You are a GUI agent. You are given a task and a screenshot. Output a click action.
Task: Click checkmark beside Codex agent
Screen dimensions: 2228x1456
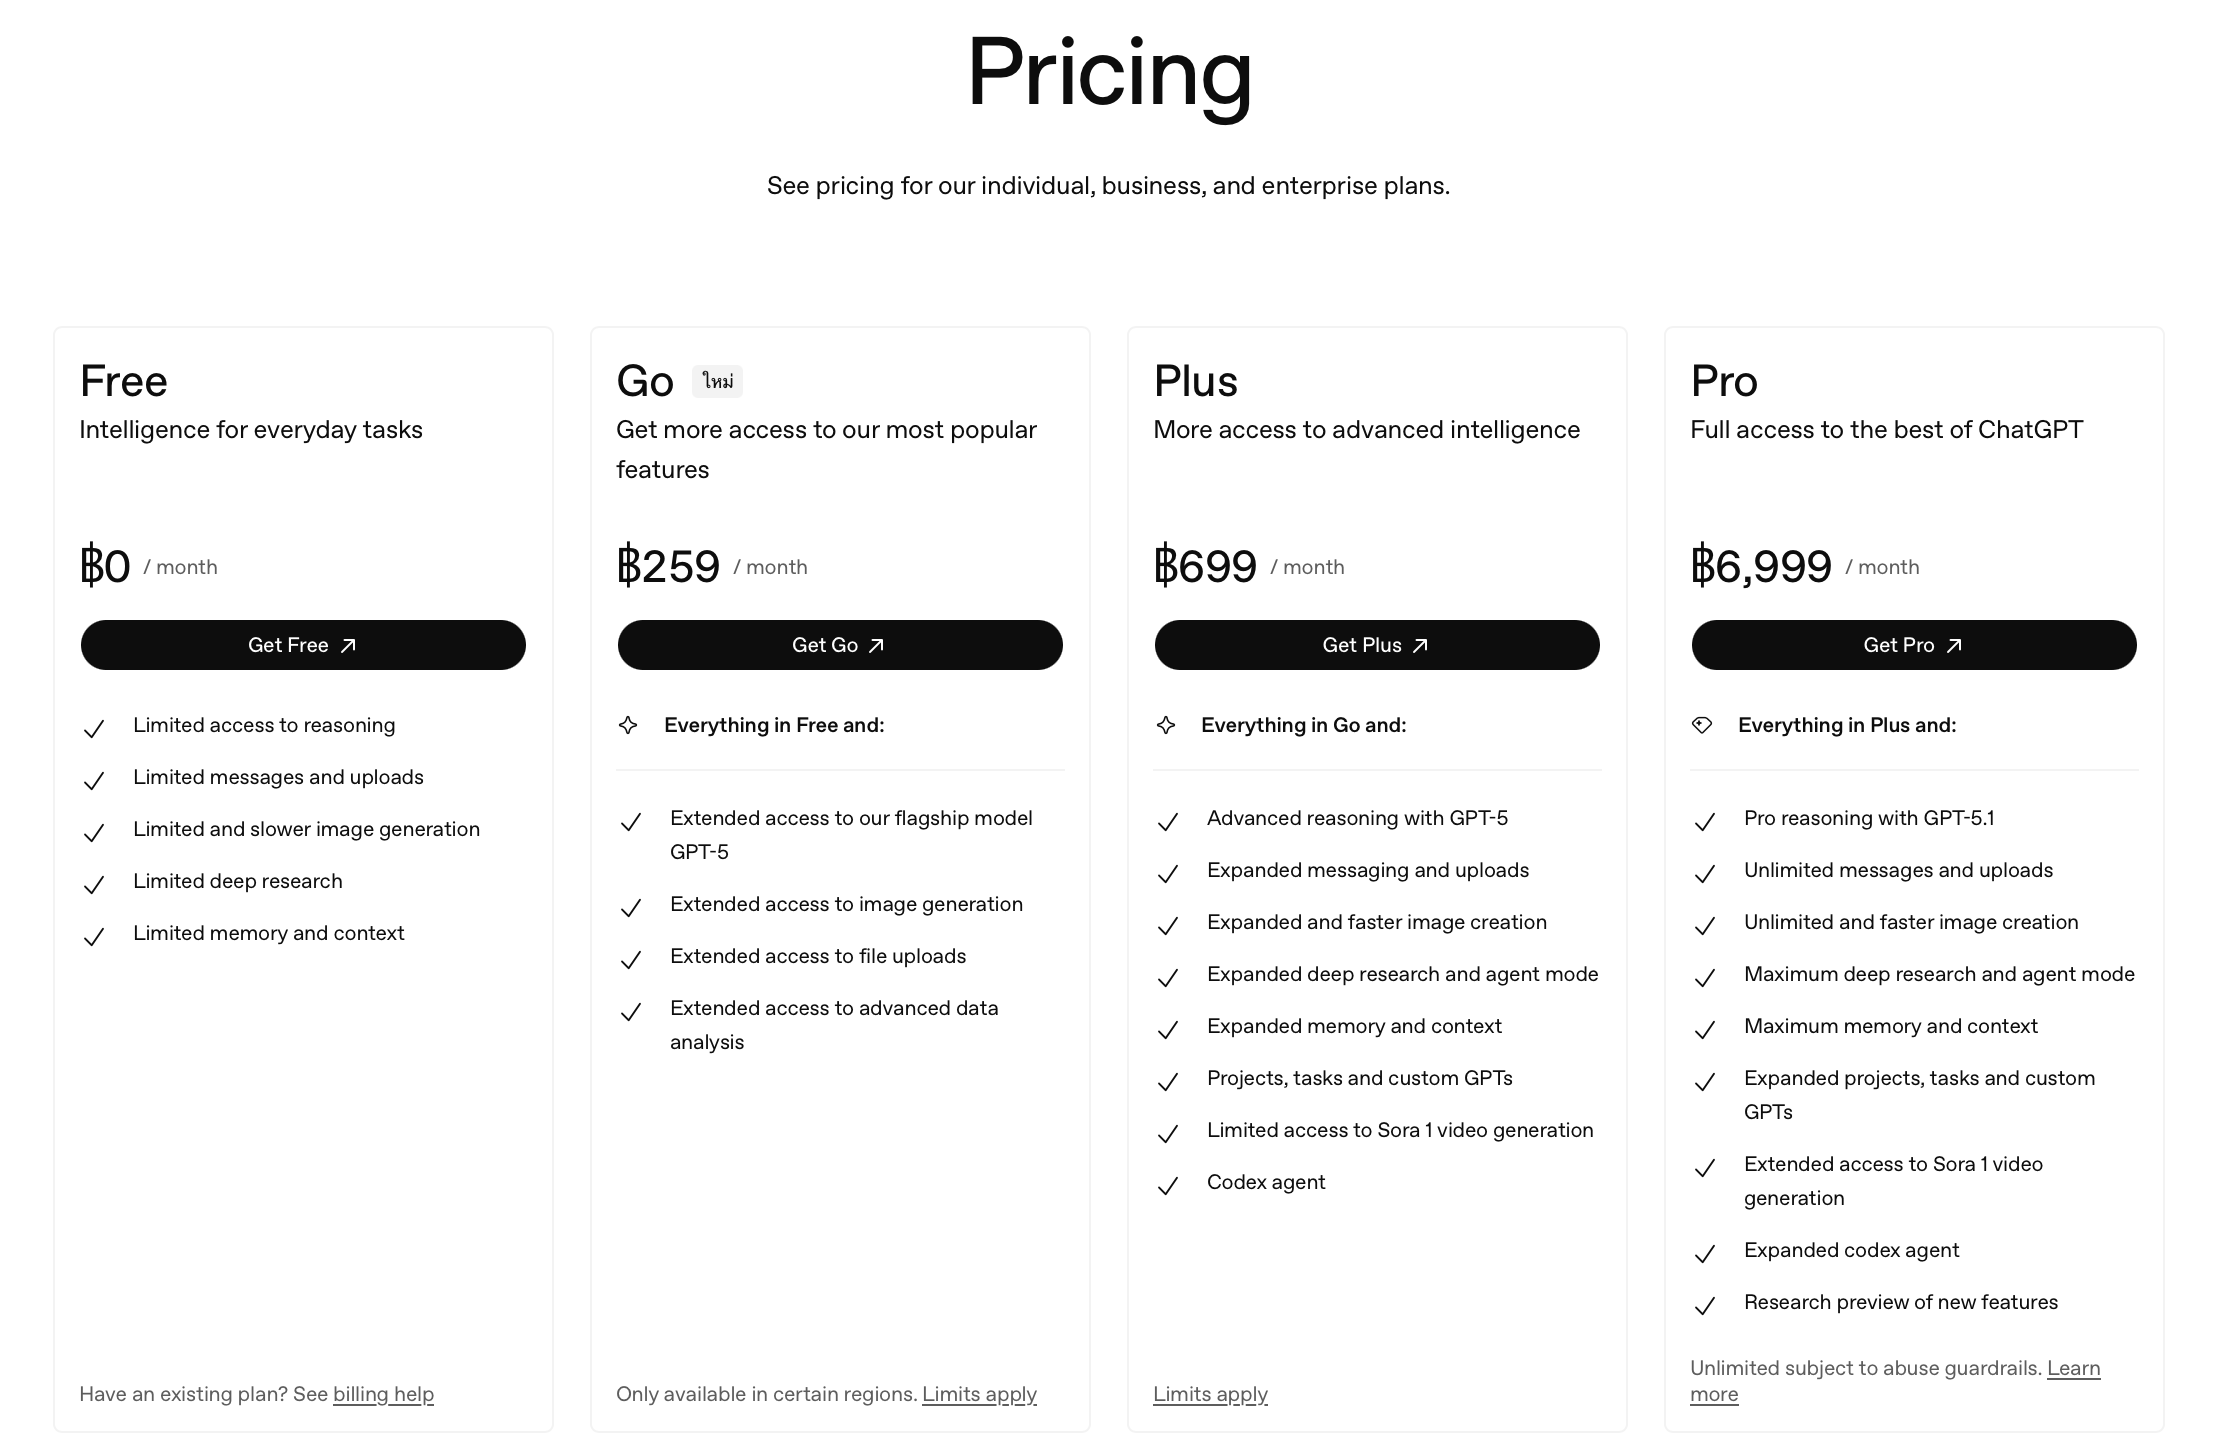click(1167, 1185)
